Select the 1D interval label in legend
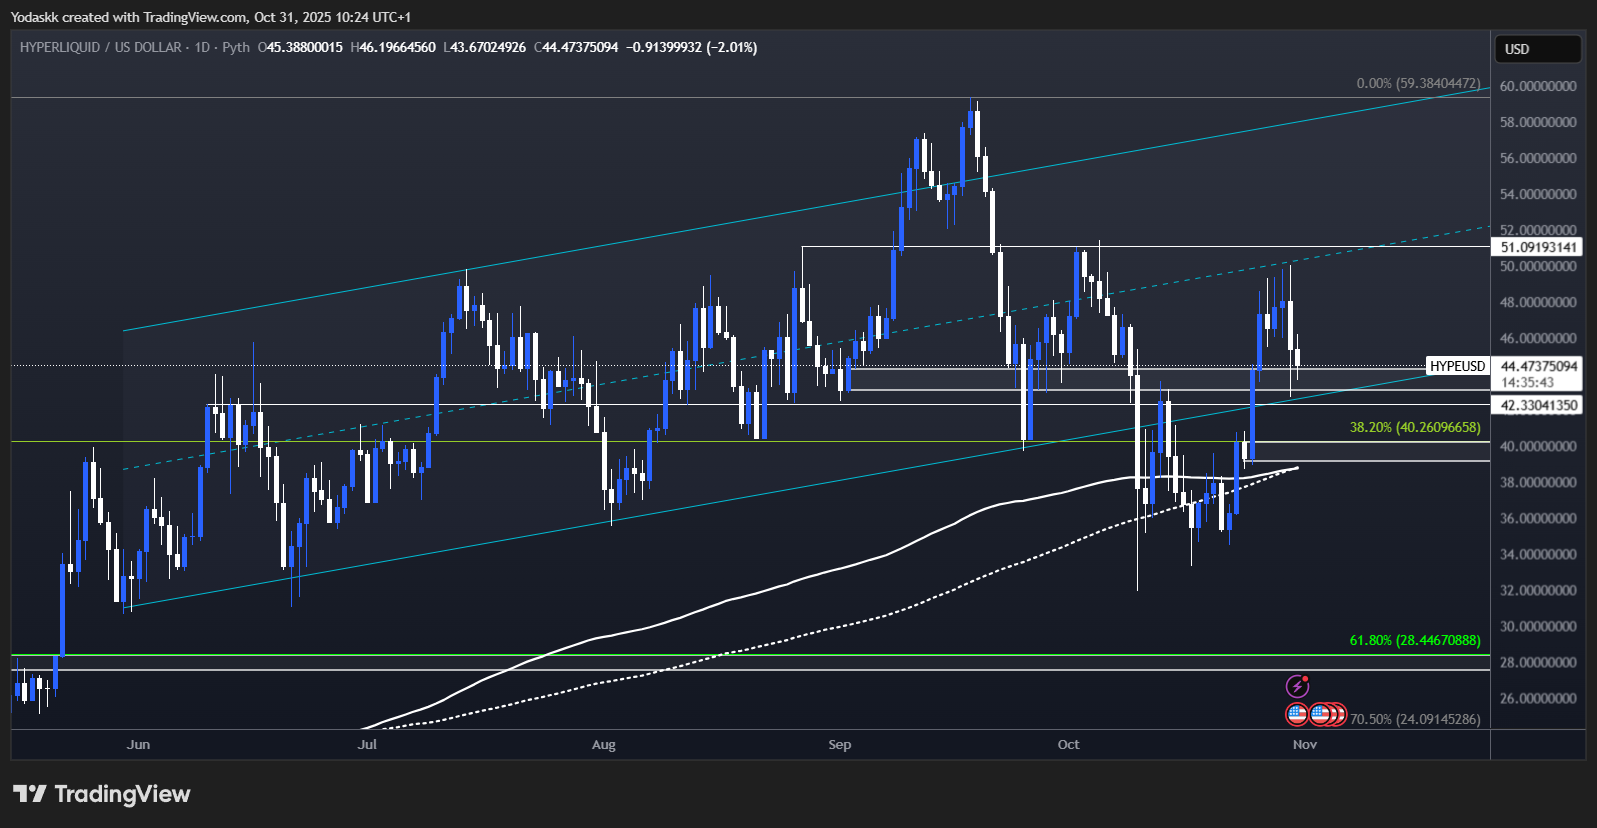 pyautogui.click(x=202, y=47)
